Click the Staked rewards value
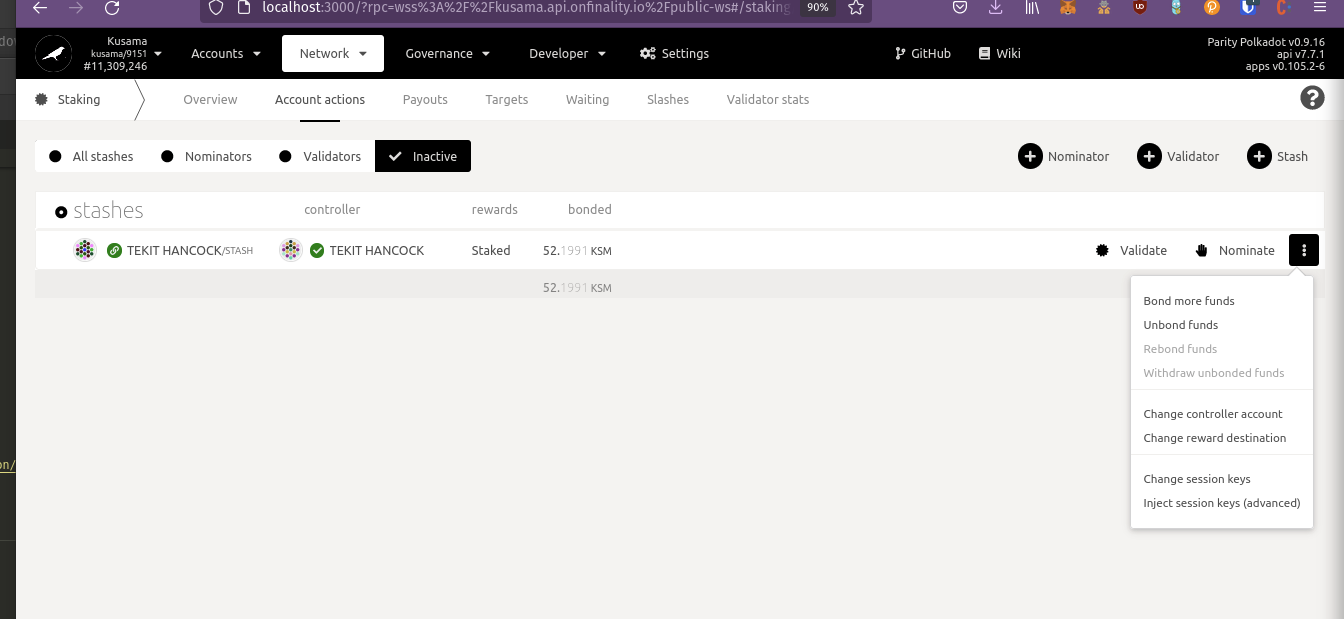This screenshot has width=1344, height=619. coord(491,250)
